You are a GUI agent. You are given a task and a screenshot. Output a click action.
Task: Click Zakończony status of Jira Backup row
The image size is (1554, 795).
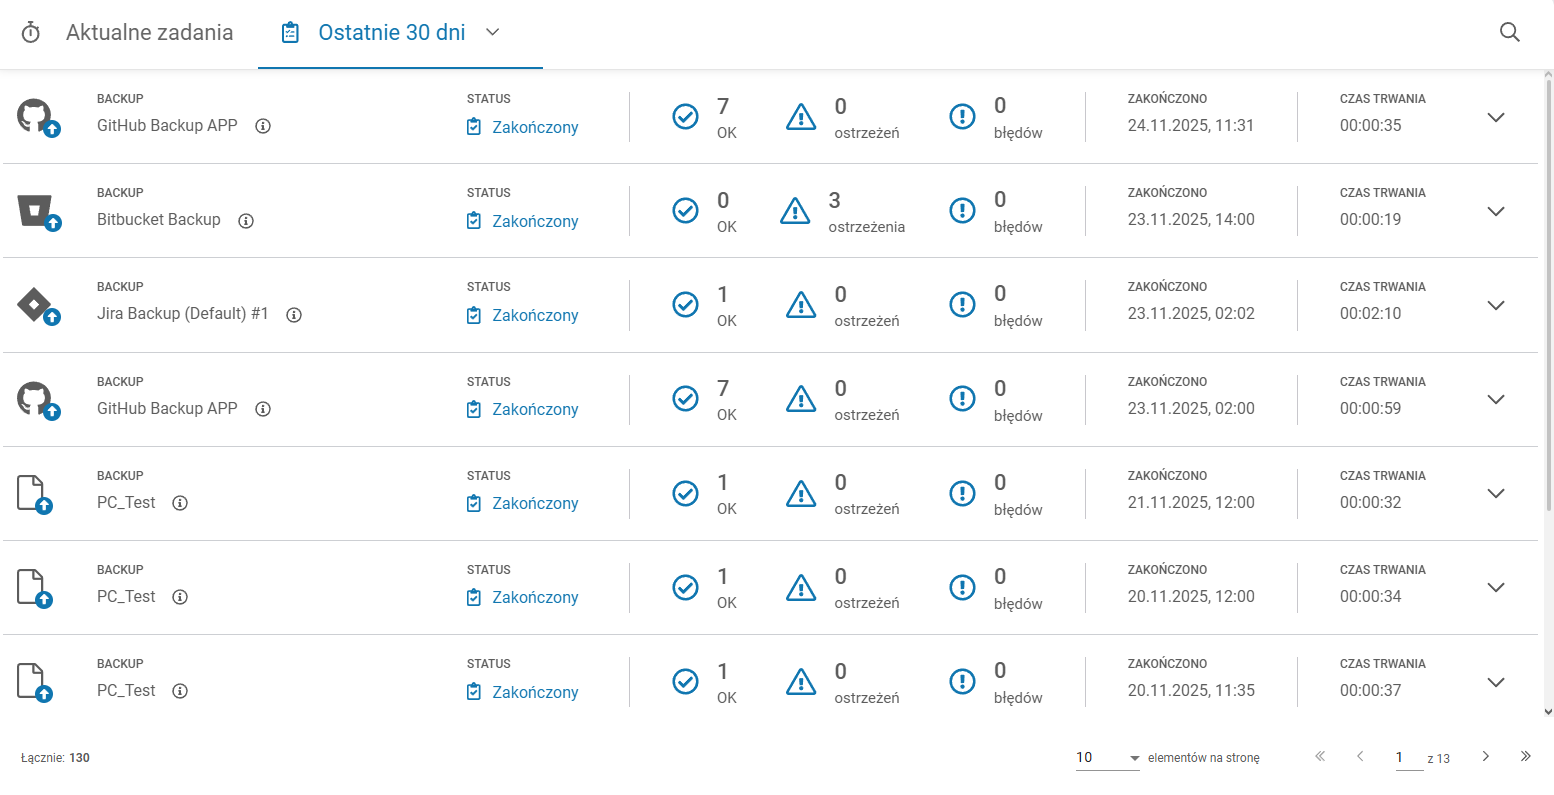(x=534, y=315)
